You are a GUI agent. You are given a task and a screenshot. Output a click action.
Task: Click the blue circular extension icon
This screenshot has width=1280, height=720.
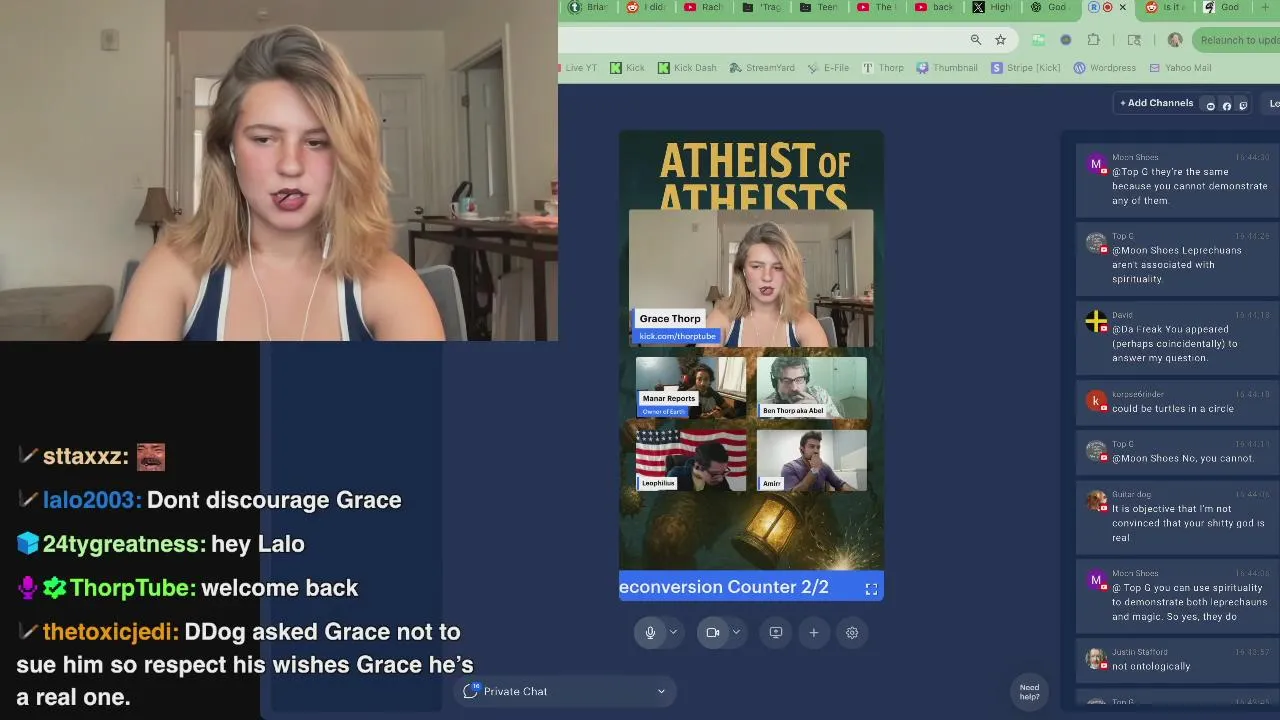(1065, 40)
